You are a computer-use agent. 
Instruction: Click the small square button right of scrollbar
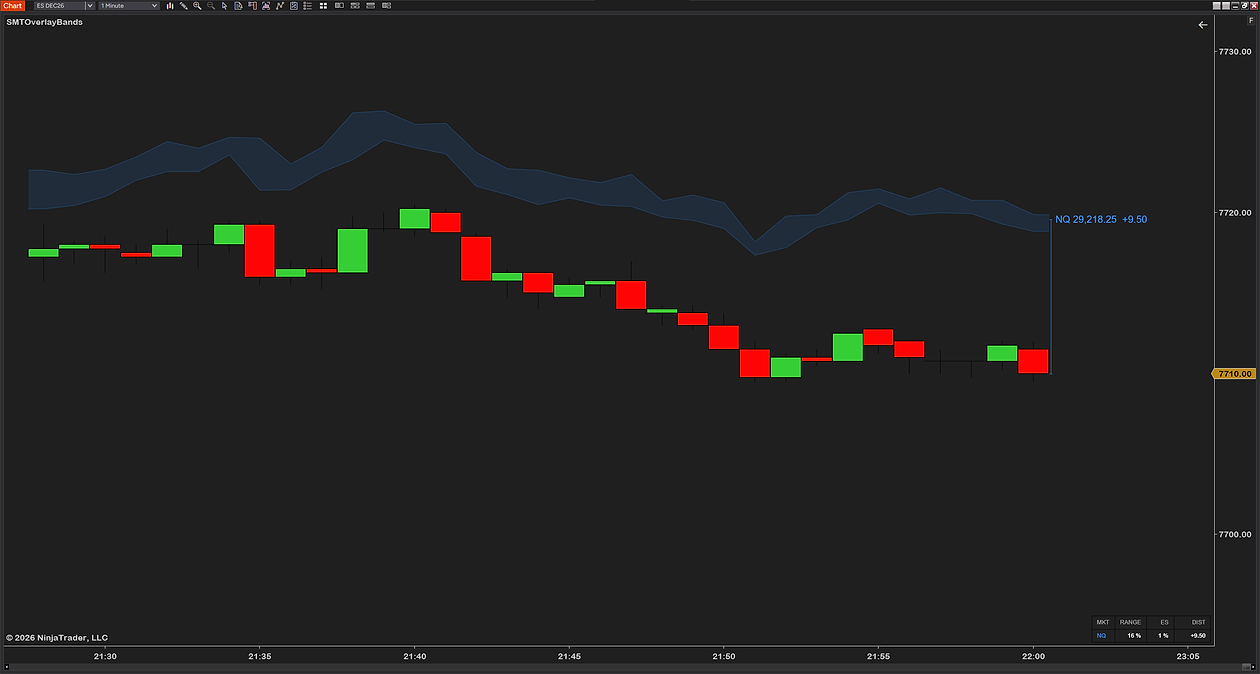[x=1253, y=667]
